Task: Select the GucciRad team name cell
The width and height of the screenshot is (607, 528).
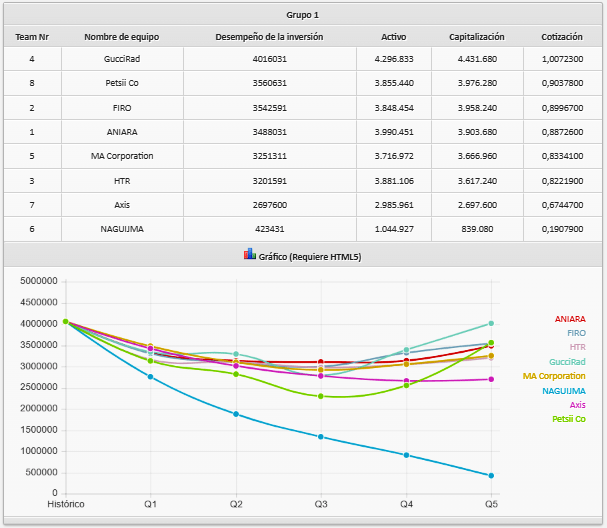Action: coord(122,59)
